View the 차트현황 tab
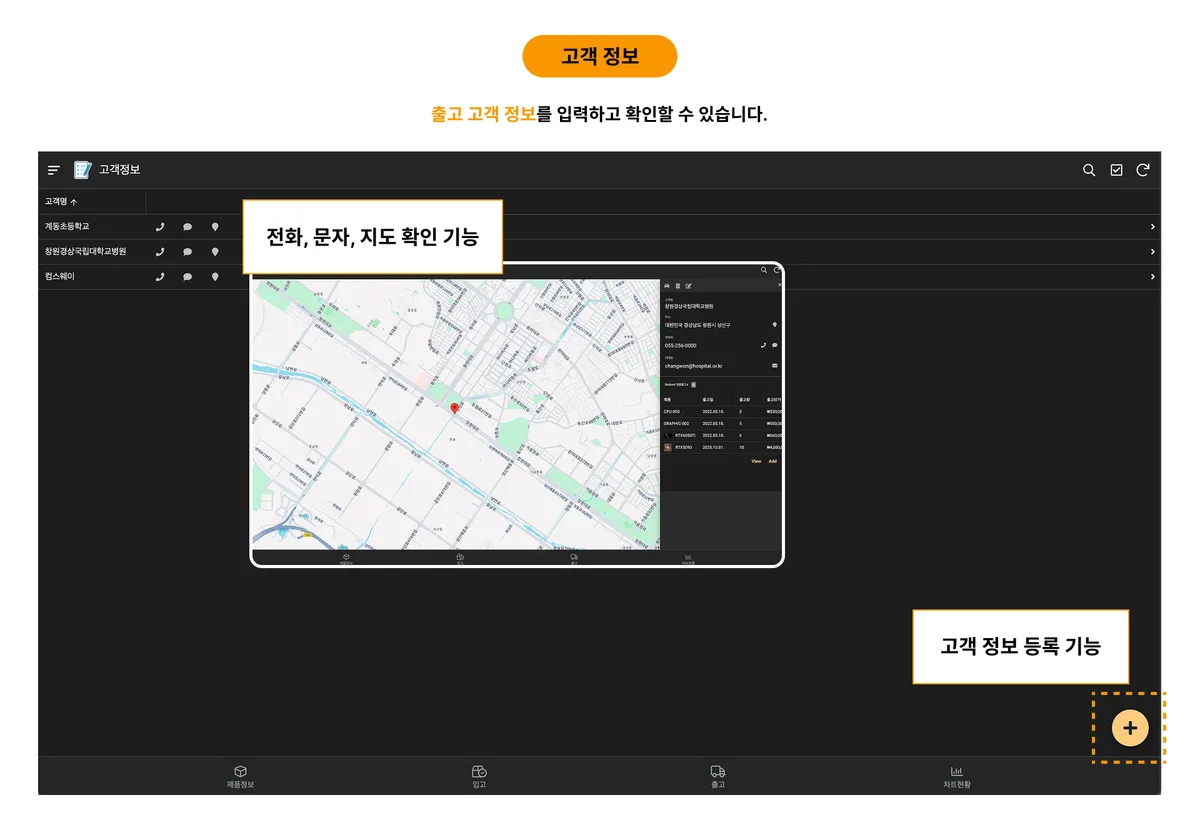This screenshot has height=830, width=1200. tap(956, 776)
